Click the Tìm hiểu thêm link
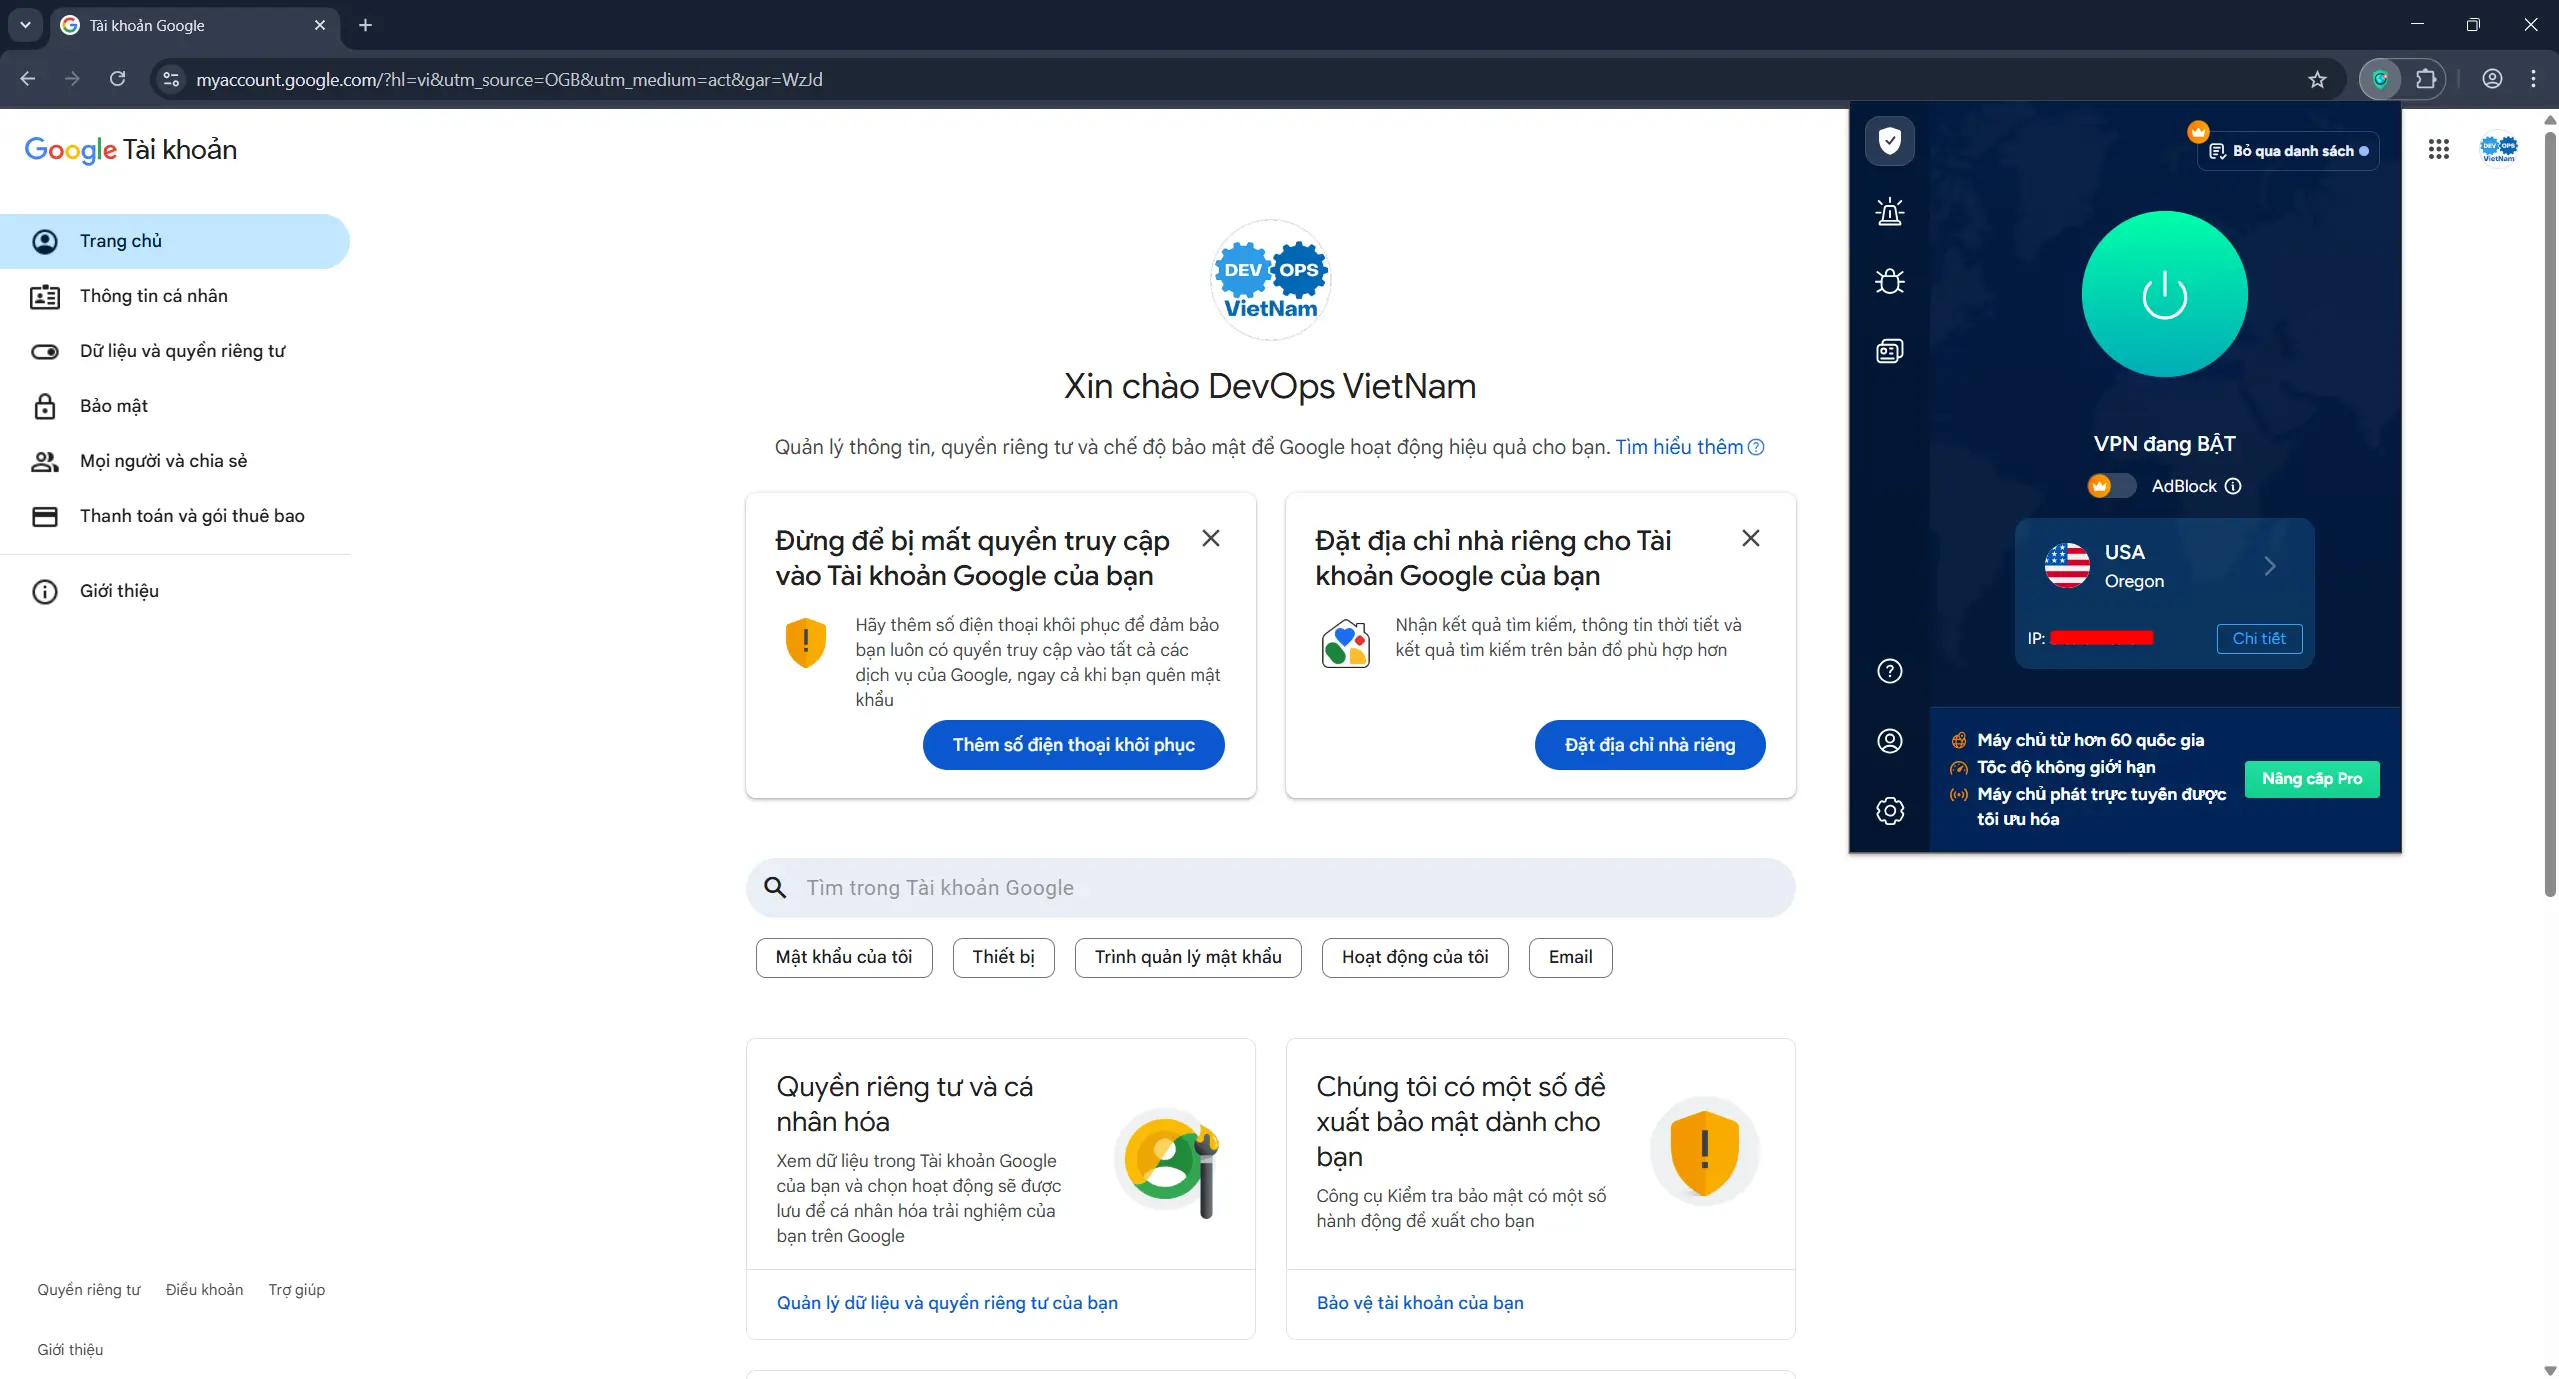The image size is (2559, 1379). coord(1689,447)
